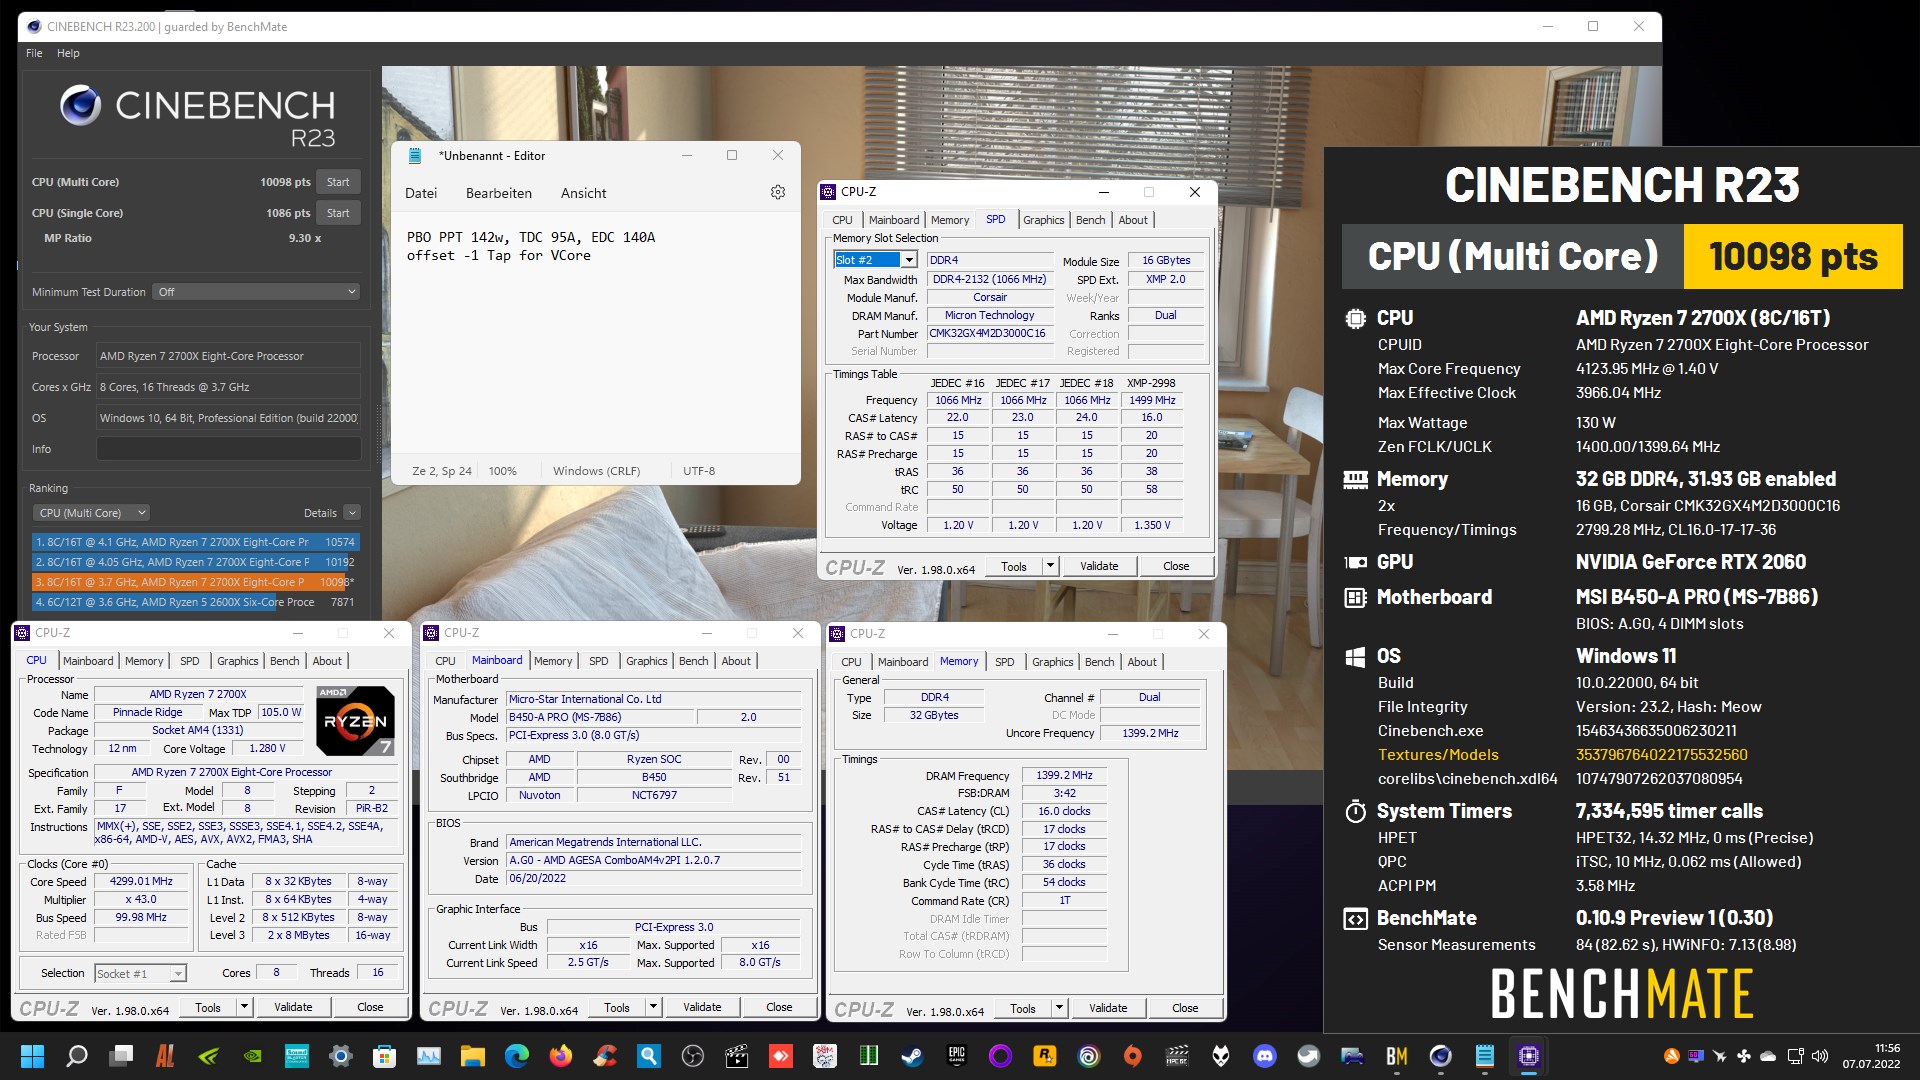Image resolution: width=1920 pixels, height=1080 pixels.
Task: Click the Ansicht menu in Notepad editor
Action: tap(582, 195)
